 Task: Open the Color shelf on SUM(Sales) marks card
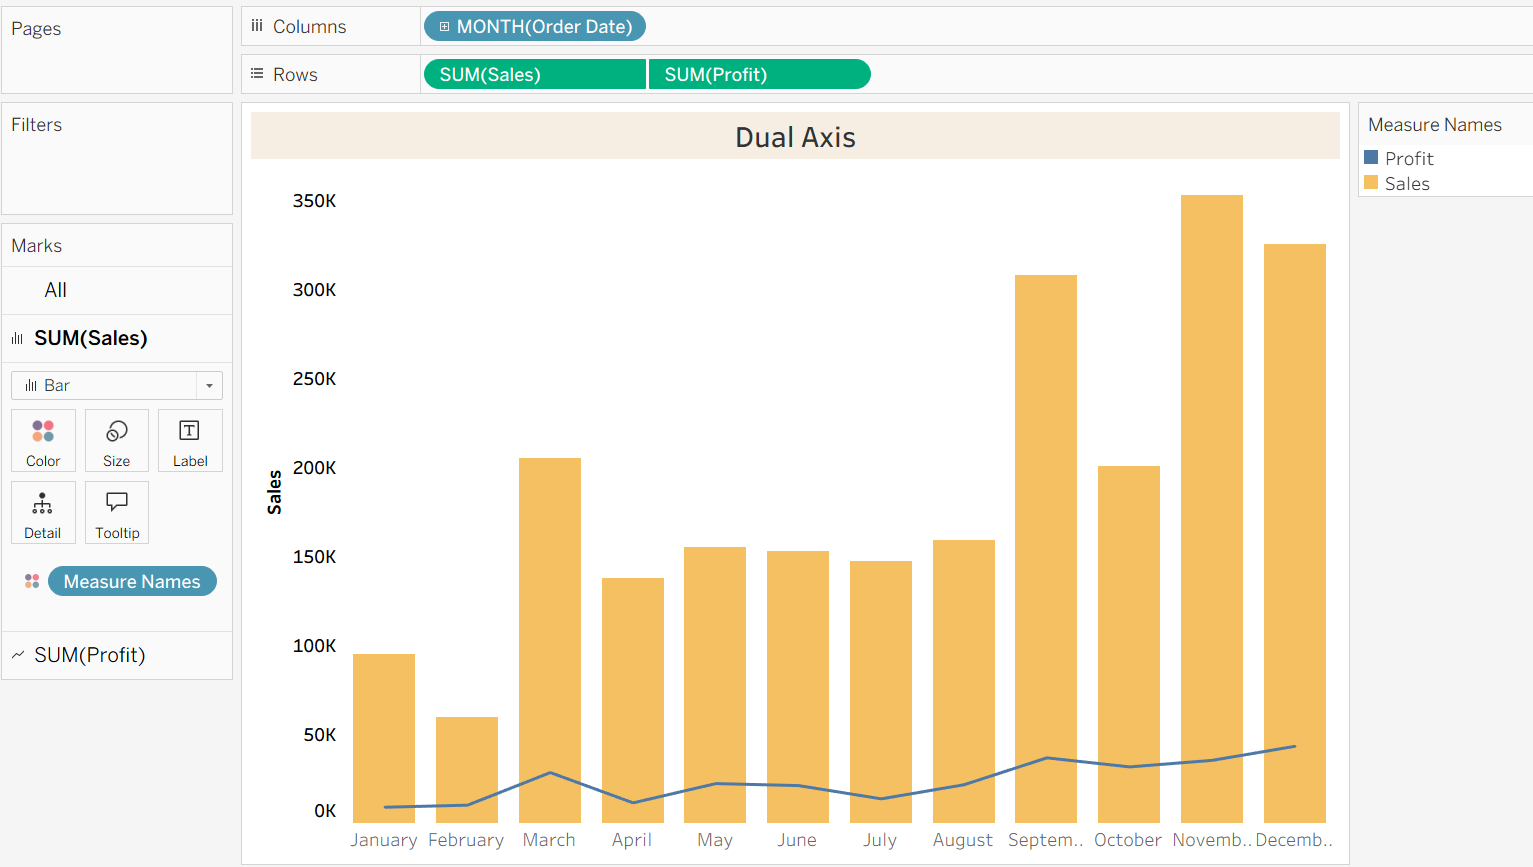pyautogui.click(x=43, y=440)
